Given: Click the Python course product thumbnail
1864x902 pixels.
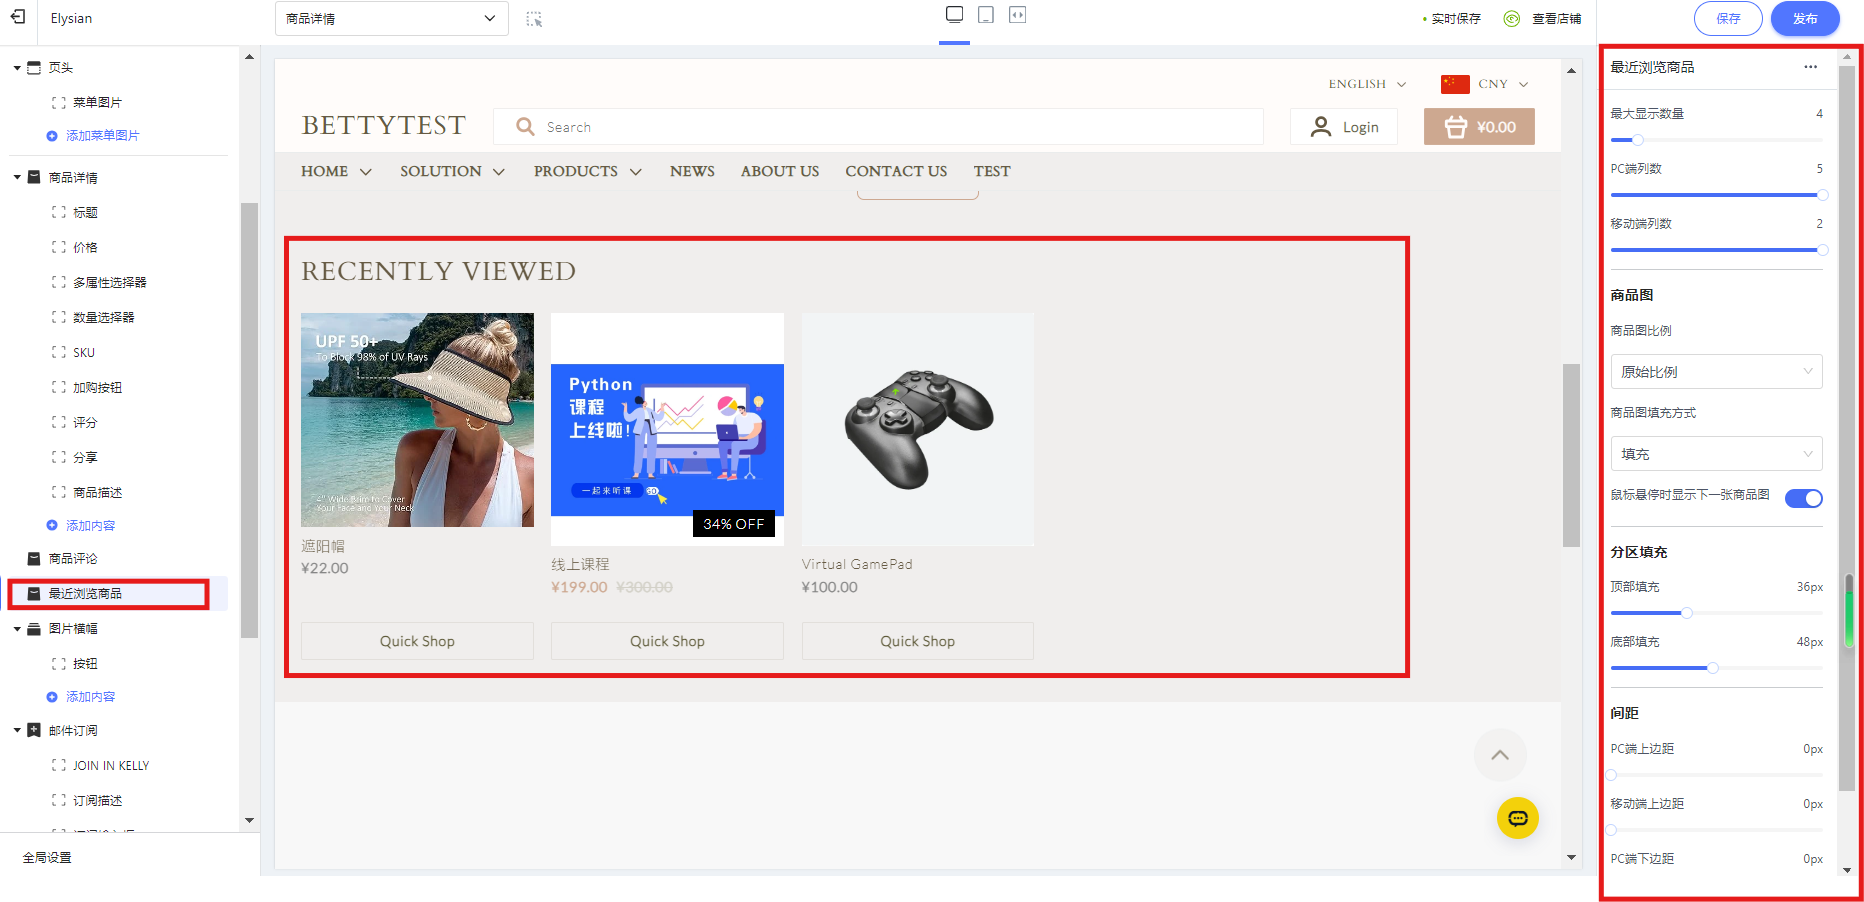Looking at the screenshot, I should tap(667, 429).
